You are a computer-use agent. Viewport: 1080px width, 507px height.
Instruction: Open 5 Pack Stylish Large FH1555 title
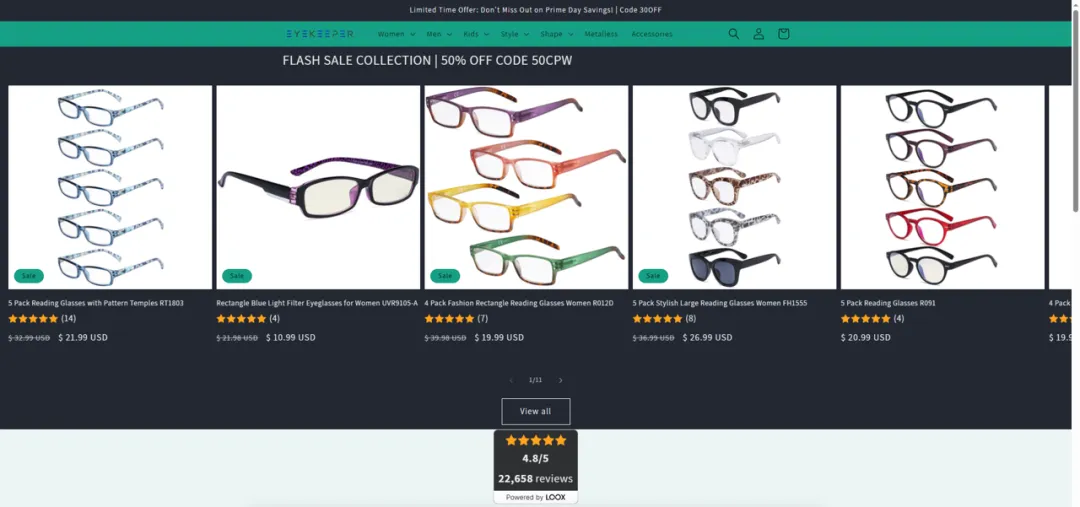pyautogui.click(x=720, y=302)
